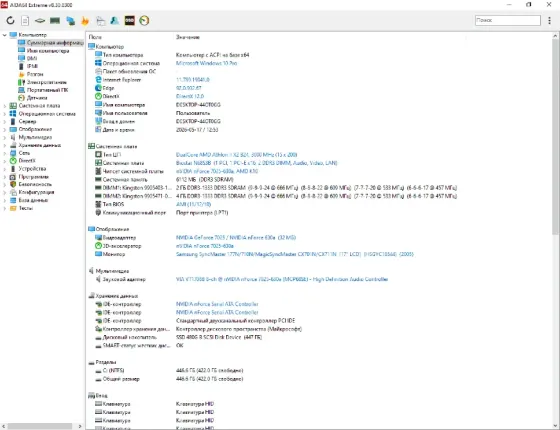Open the VIA audio adapter link

tap(282, 280)
